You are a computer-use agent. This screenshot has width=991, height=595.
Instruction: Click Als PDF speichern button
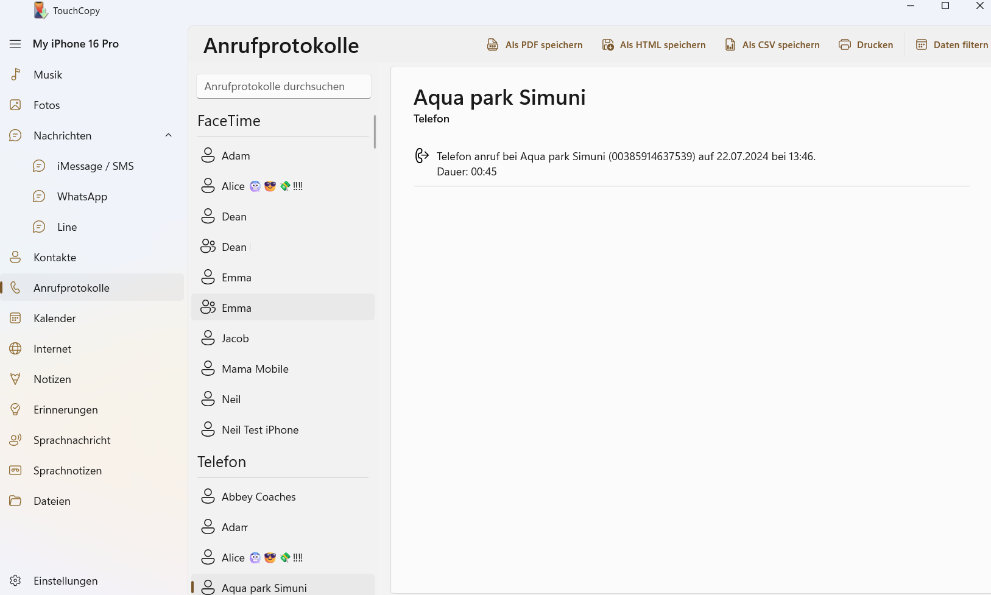click(534, 45)
